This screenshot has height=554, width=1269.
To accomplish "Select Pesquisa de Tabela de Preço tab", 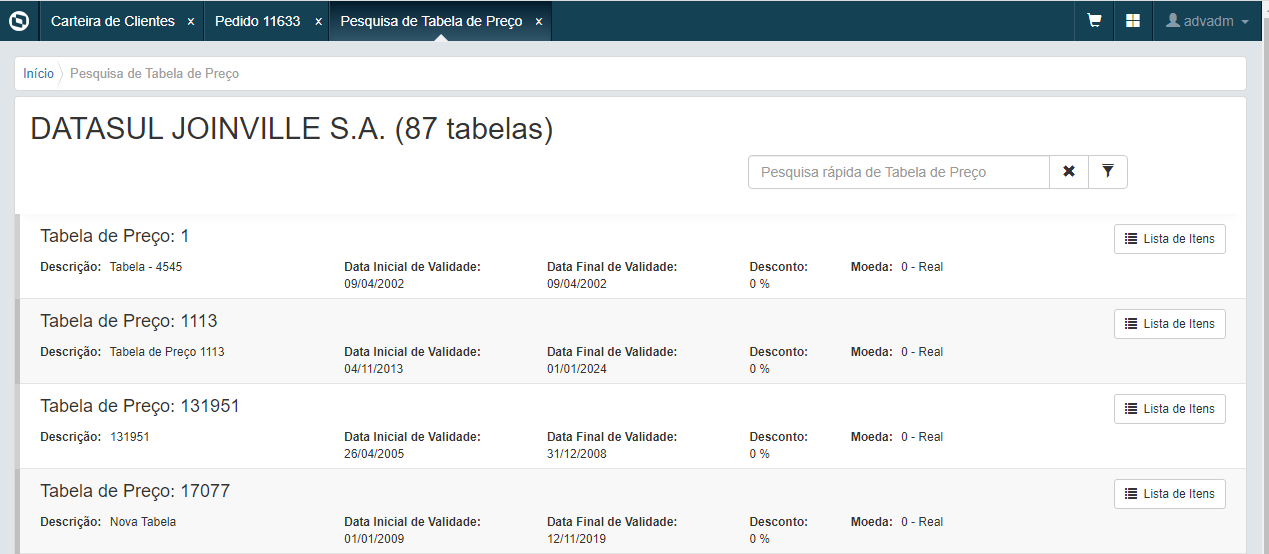I will click(431, 21).
